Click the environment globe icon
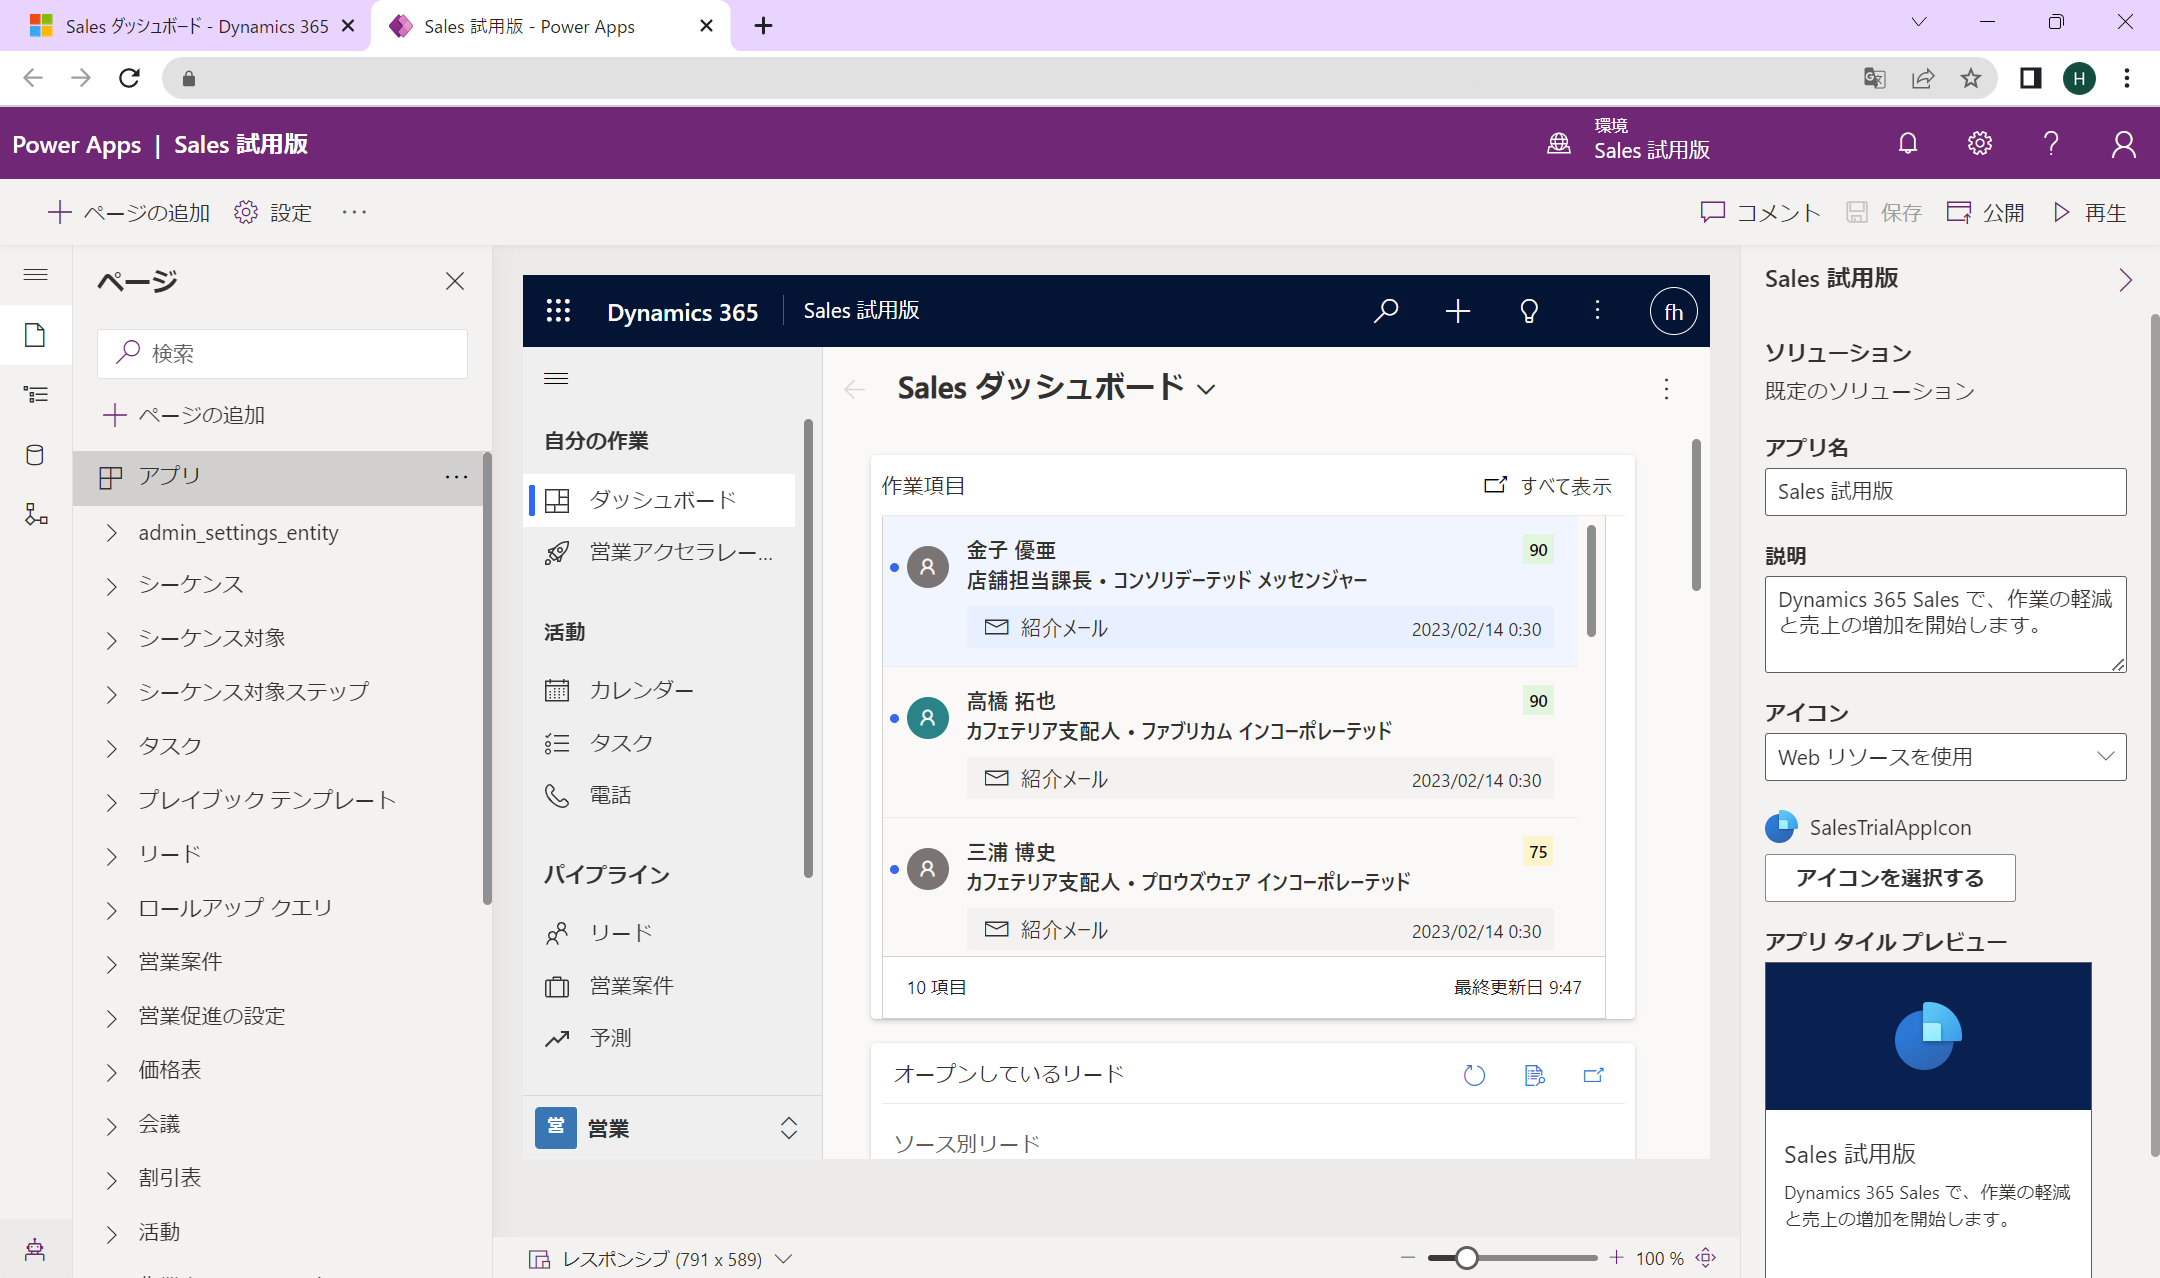This screenshot has height=1278, width=2160. coord(1559,144)
